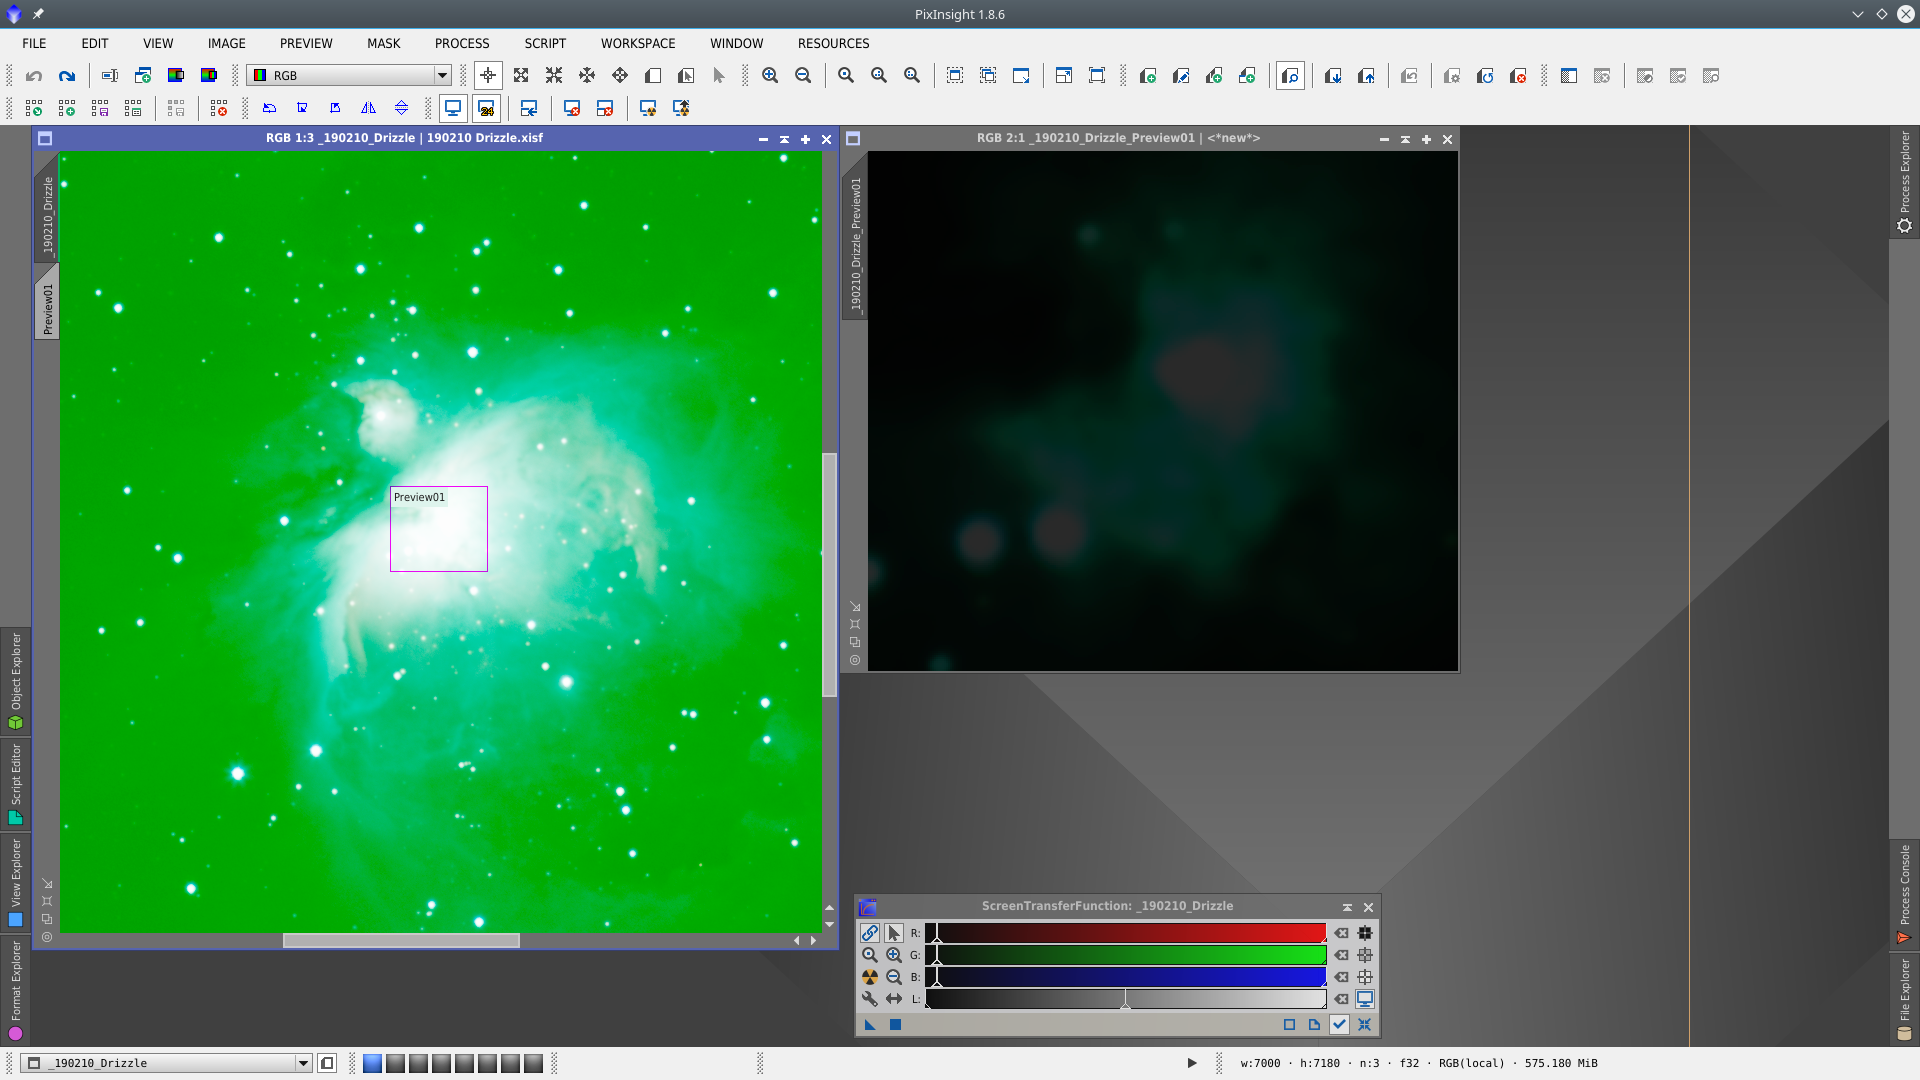
Task: Click the Zoom Out toolbar magnifier
Action: tap(803, 76)
